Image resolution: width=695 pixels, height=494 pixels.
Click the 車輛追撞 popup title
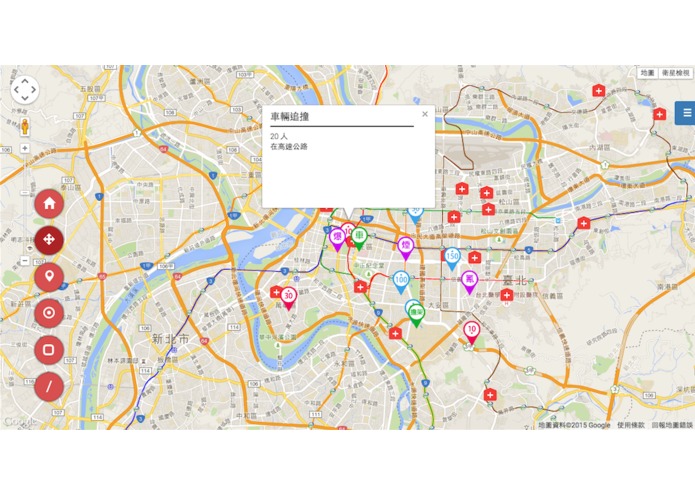(289, 117)
